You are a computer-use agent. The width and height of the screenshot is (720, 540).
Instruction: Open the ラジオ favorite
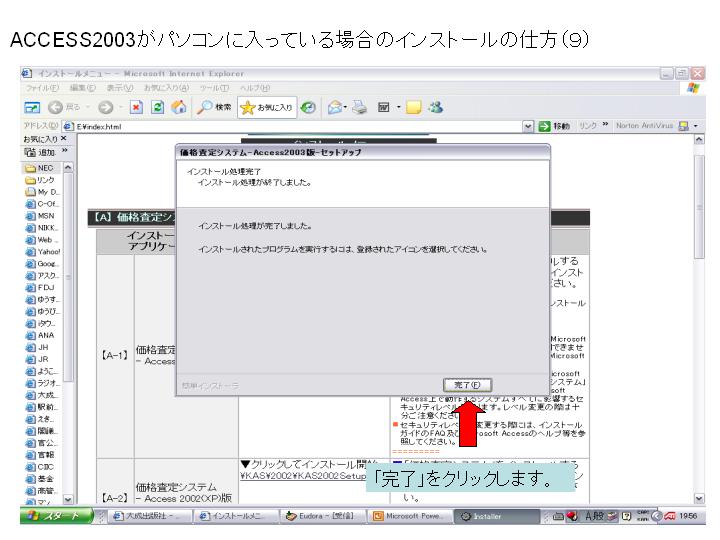click(43, 383)
